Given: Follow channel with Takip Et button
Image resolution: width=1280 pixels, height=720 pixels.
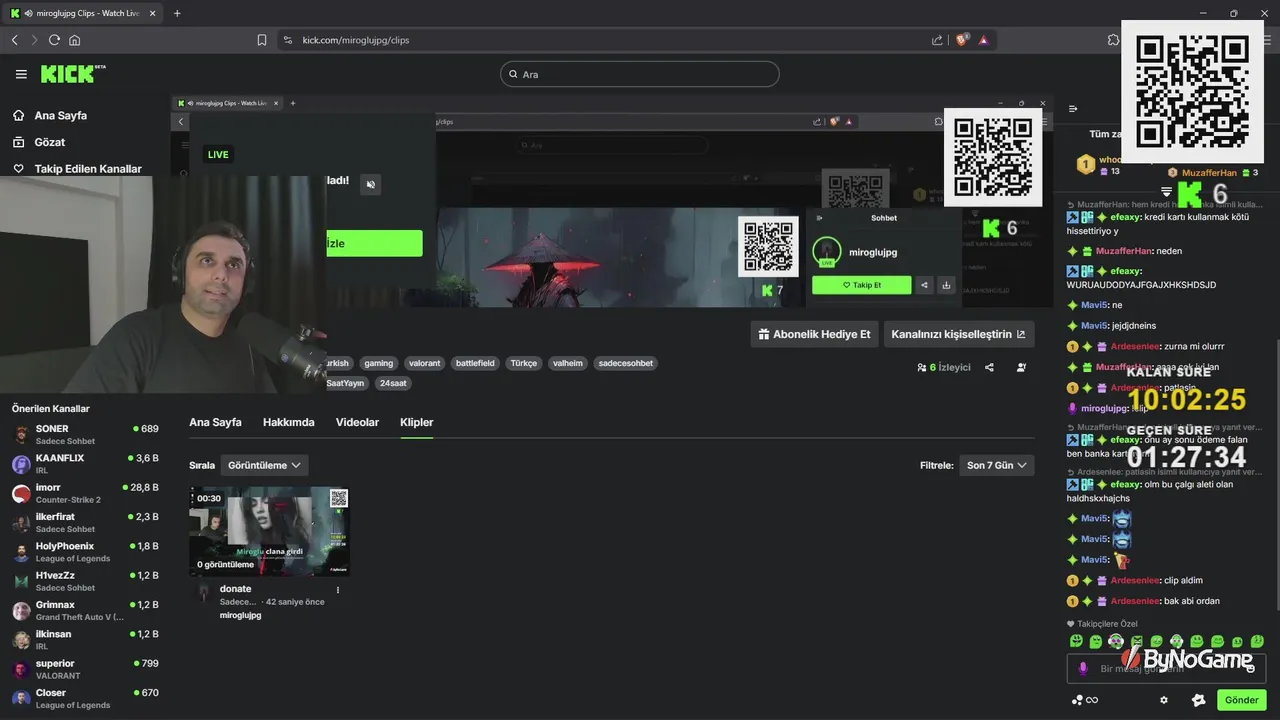Looking at the screenshot, I should pos(861,285).
